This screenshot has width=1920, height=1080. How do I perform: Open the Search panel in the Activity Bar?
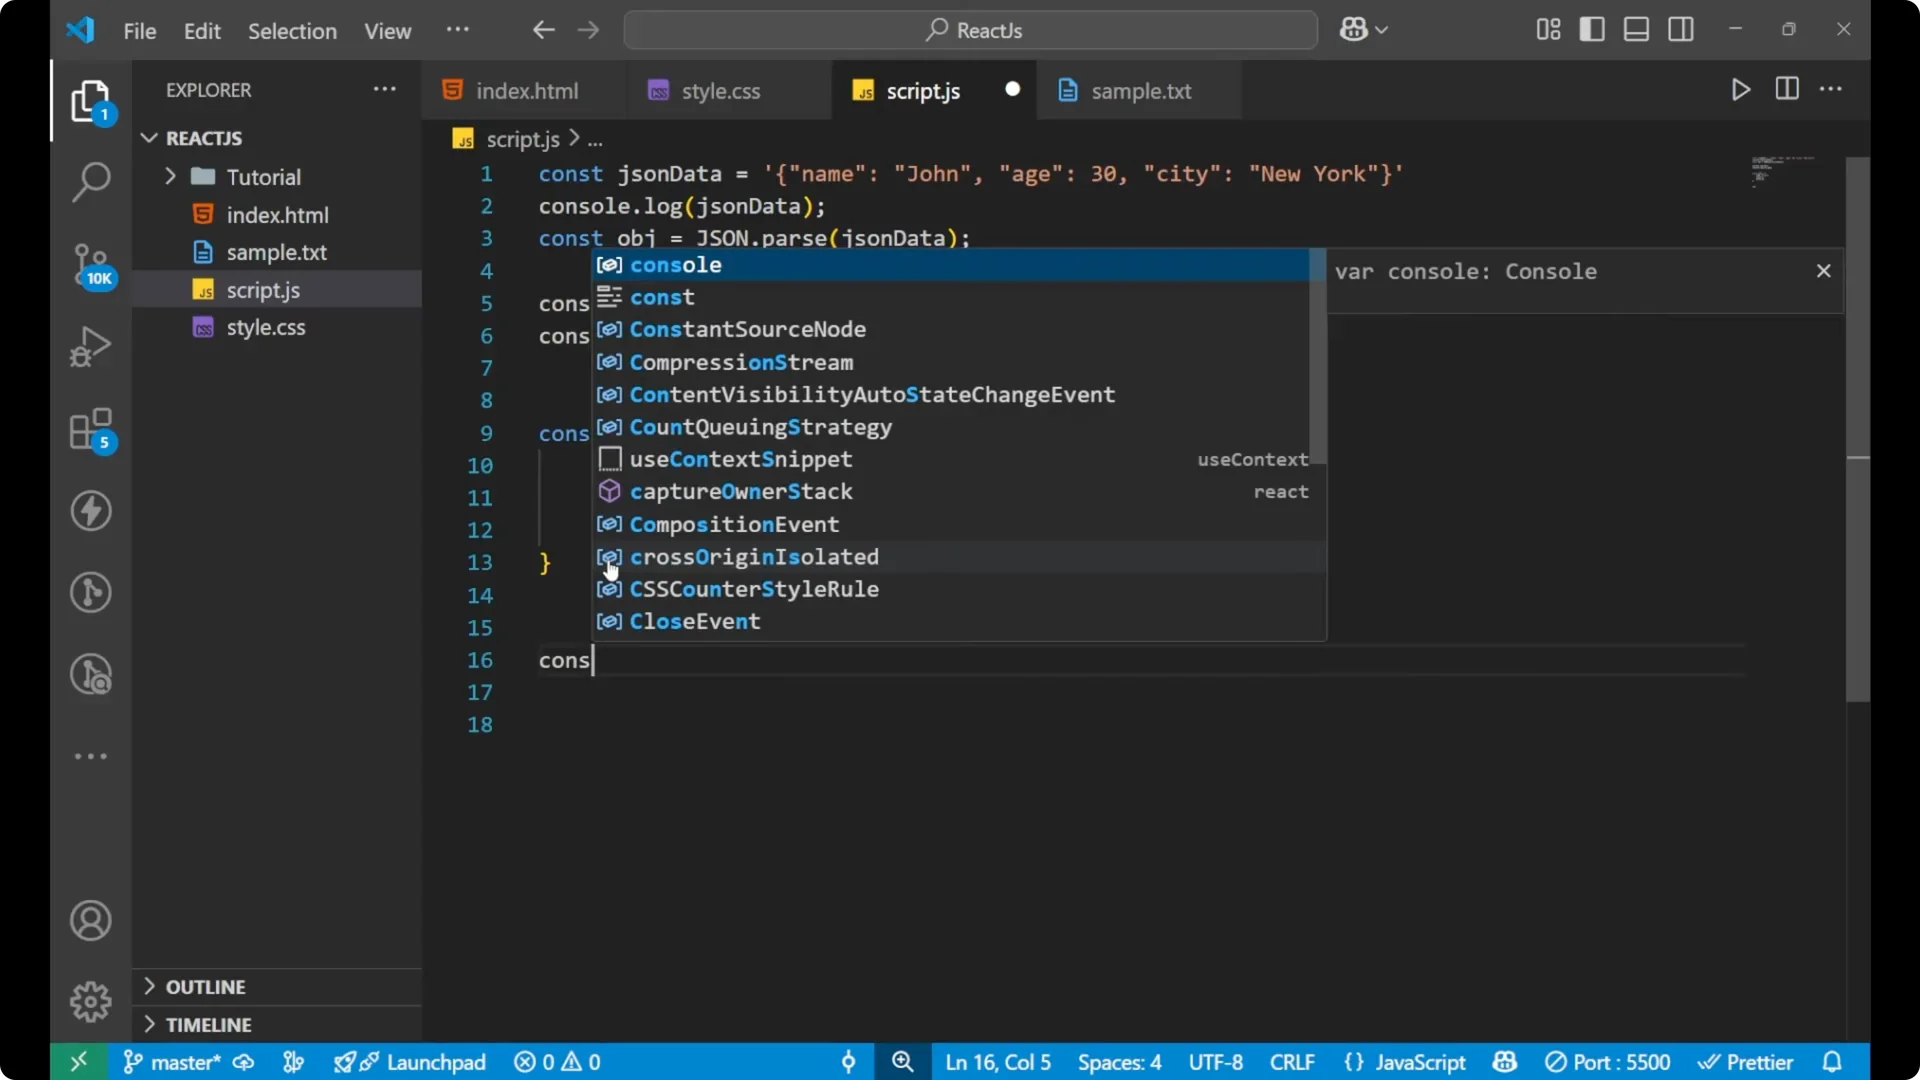click(91, 182)
